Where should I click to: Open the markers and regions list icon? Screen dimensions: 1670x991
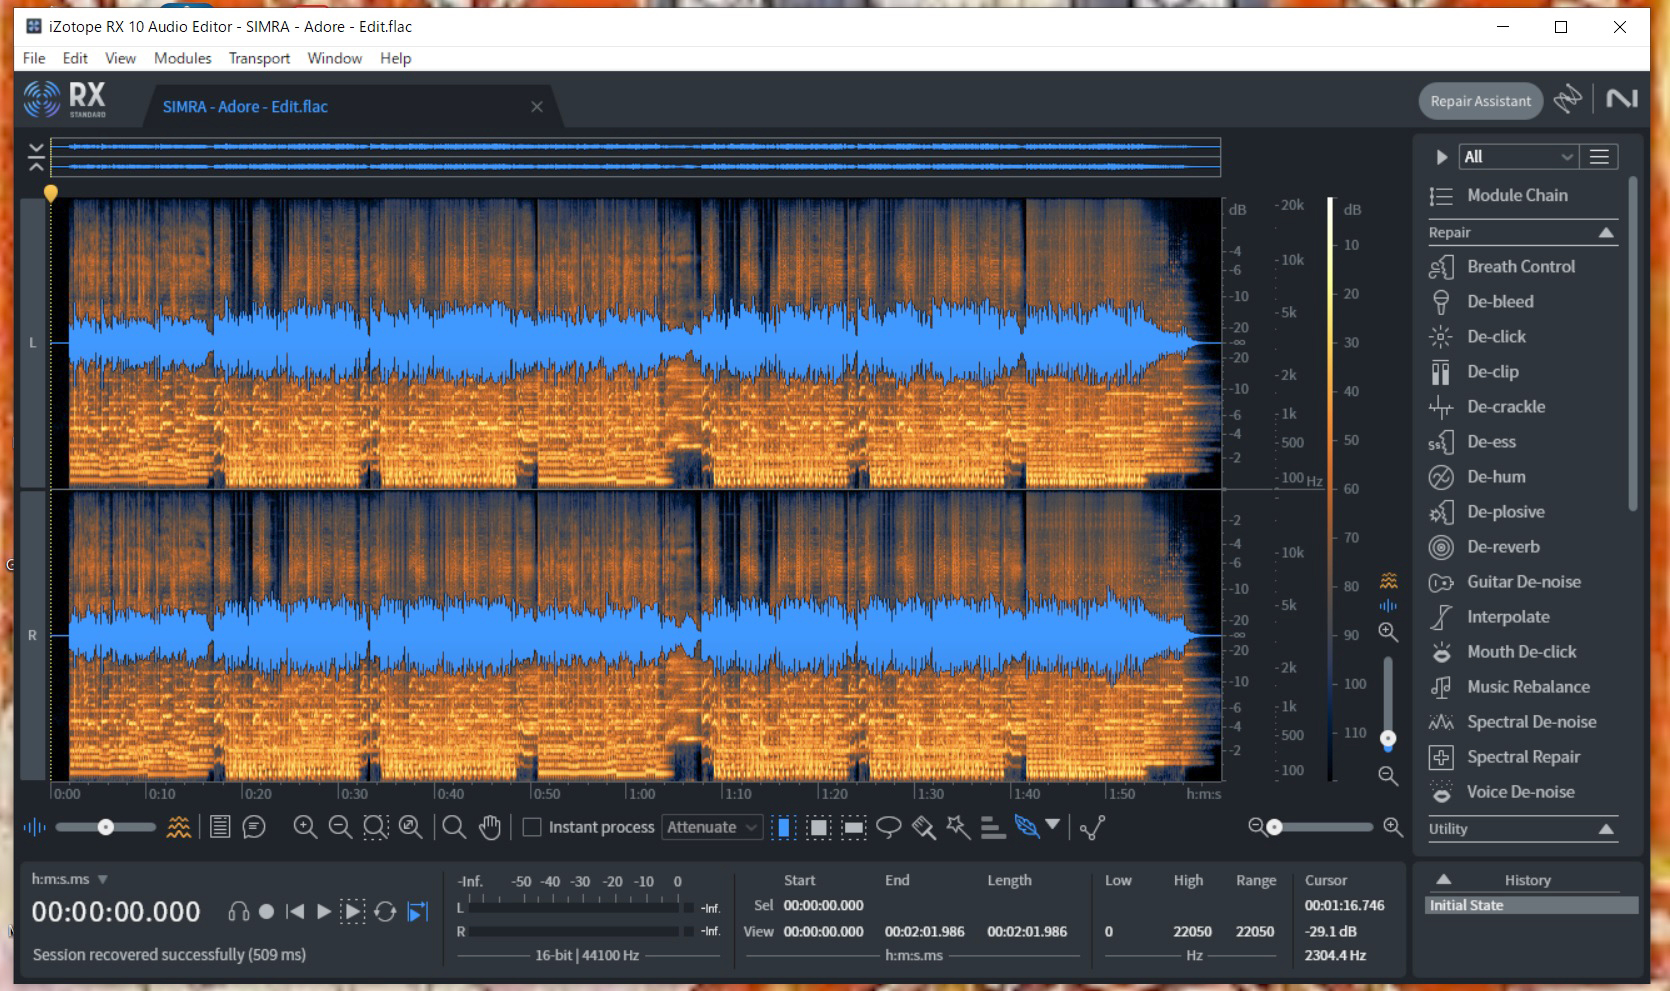[220, 827]
